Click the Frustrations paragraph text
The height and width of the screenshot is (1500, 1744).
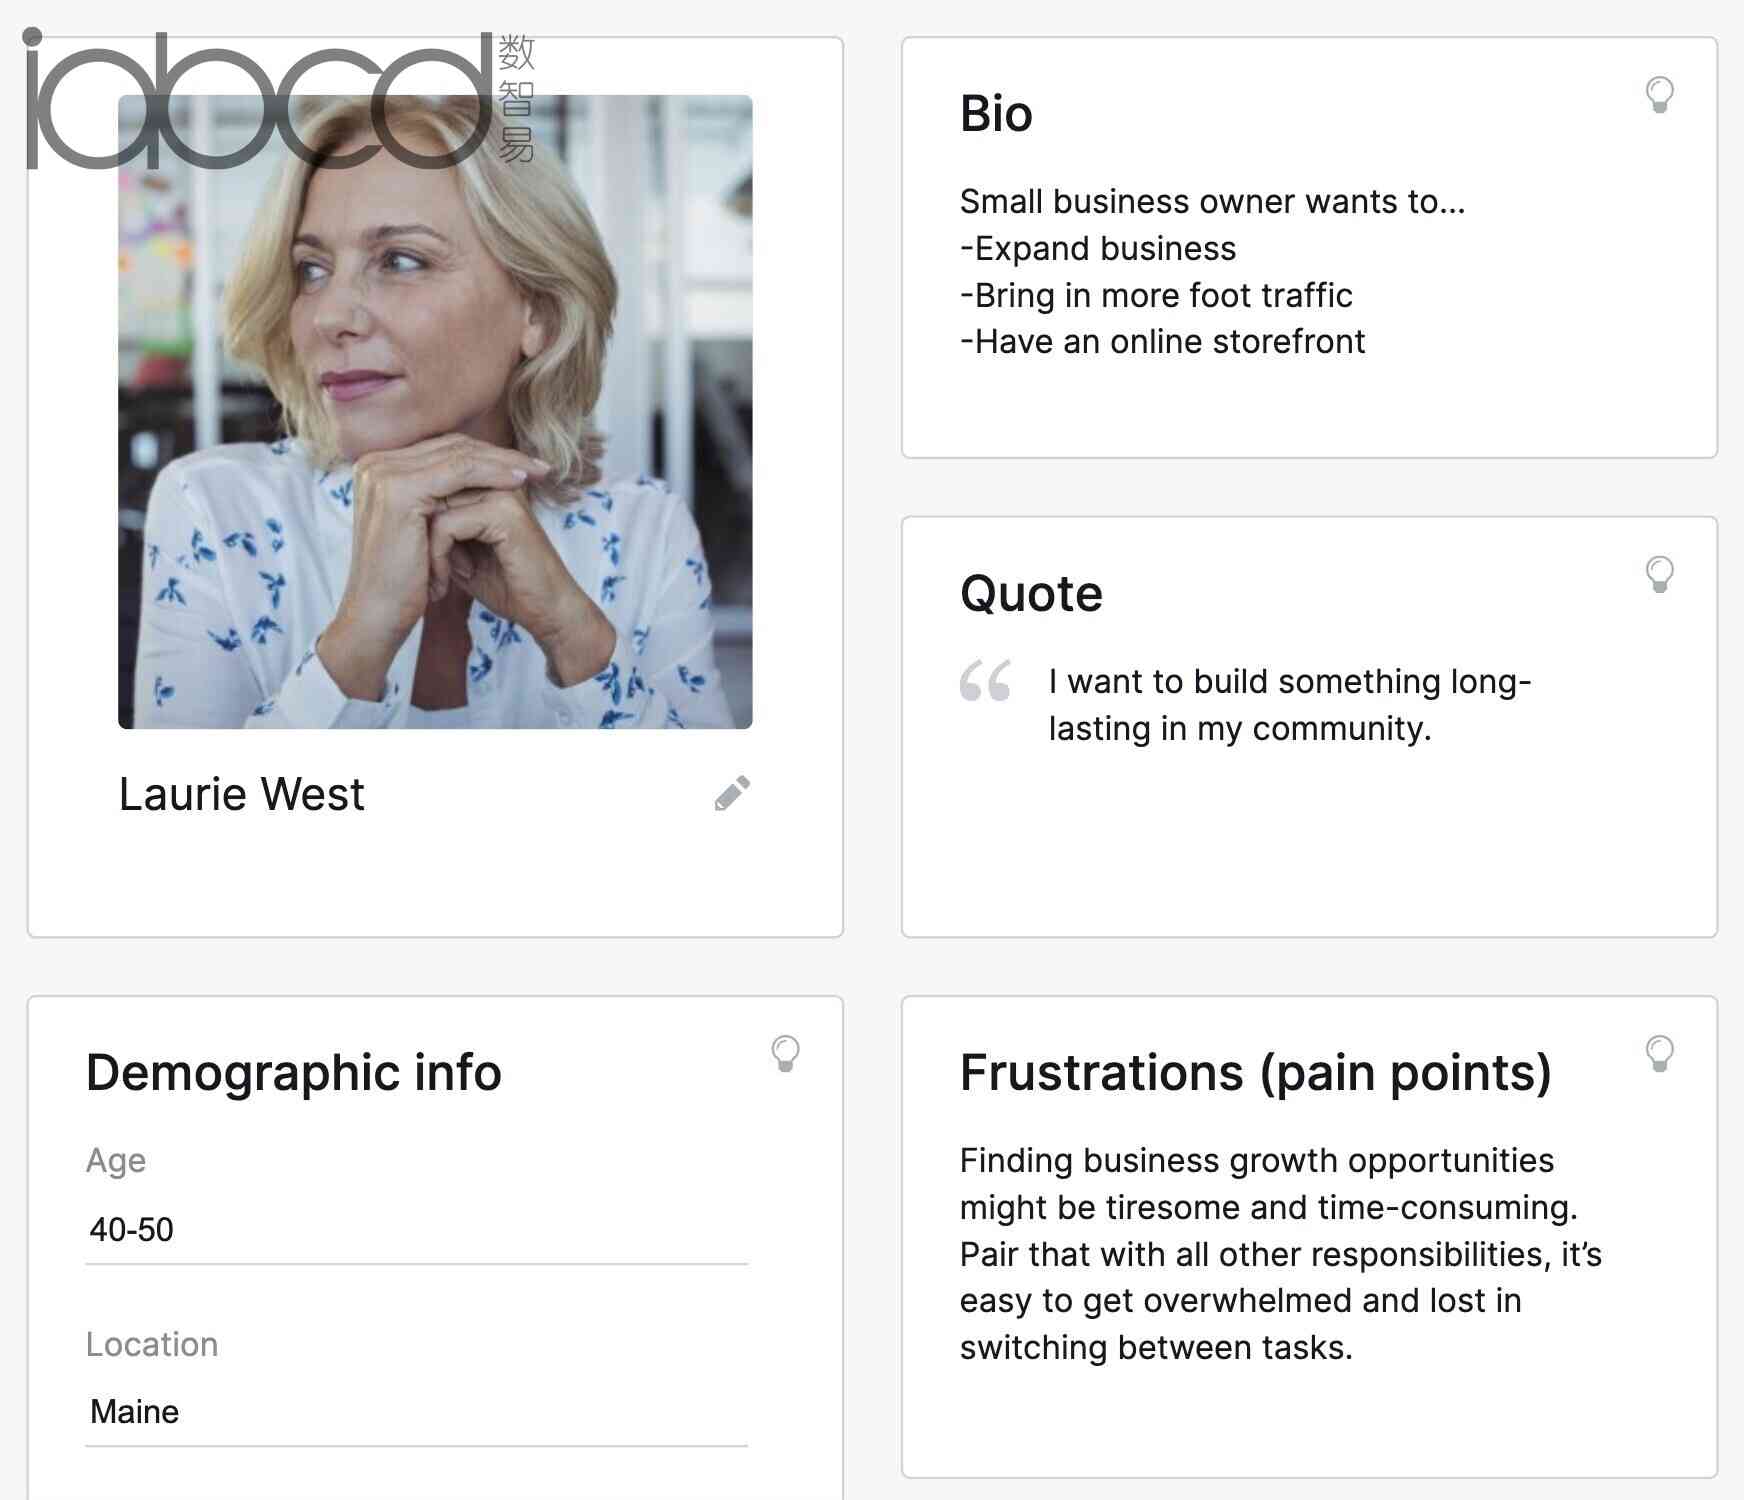1281,1254
